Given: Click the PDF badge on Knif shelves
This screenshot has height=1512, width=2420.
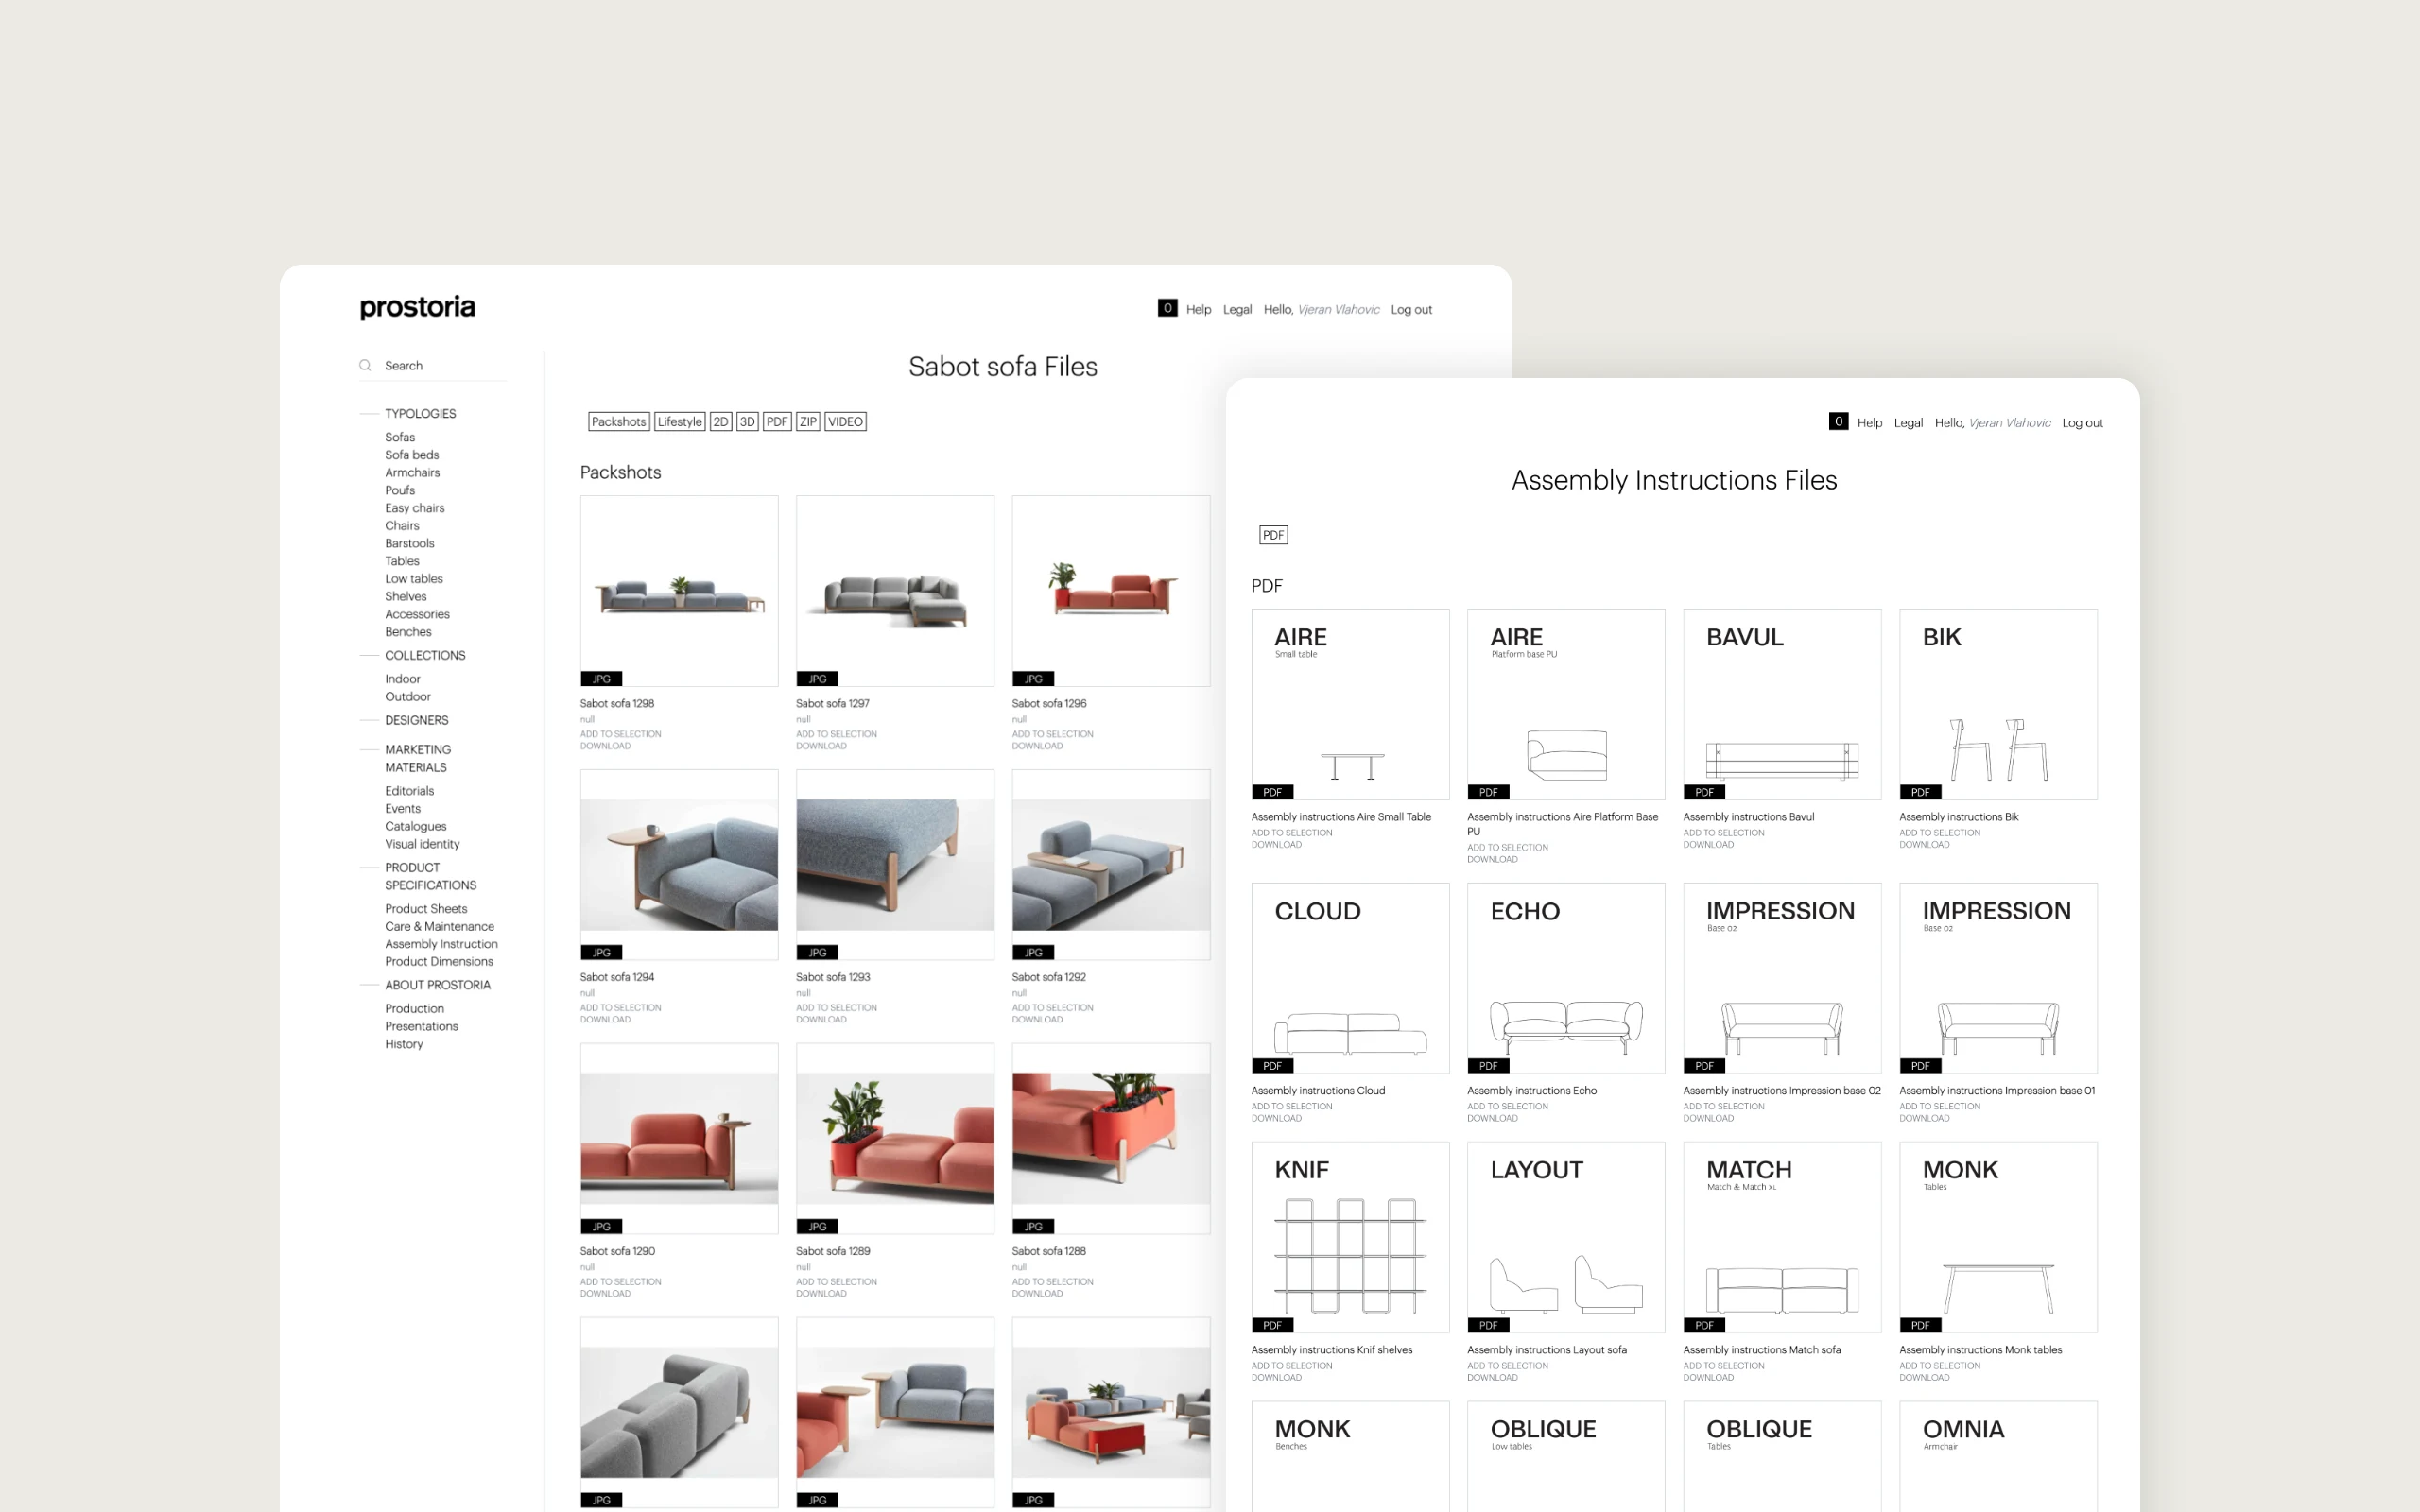Looking at the screenshot, I should pos(1272,1325).
